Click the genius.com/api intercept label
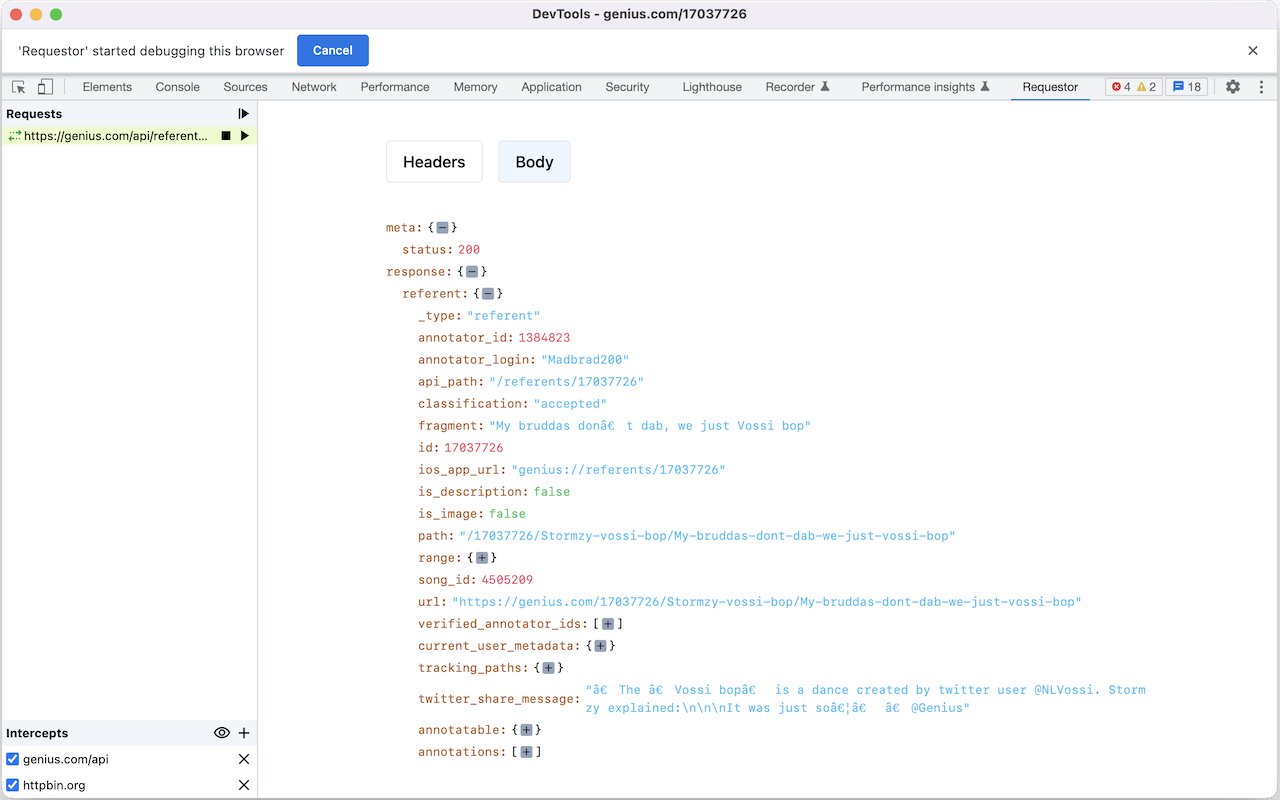This screenshot has width=1280, height=800. click(x=66, y=759)
